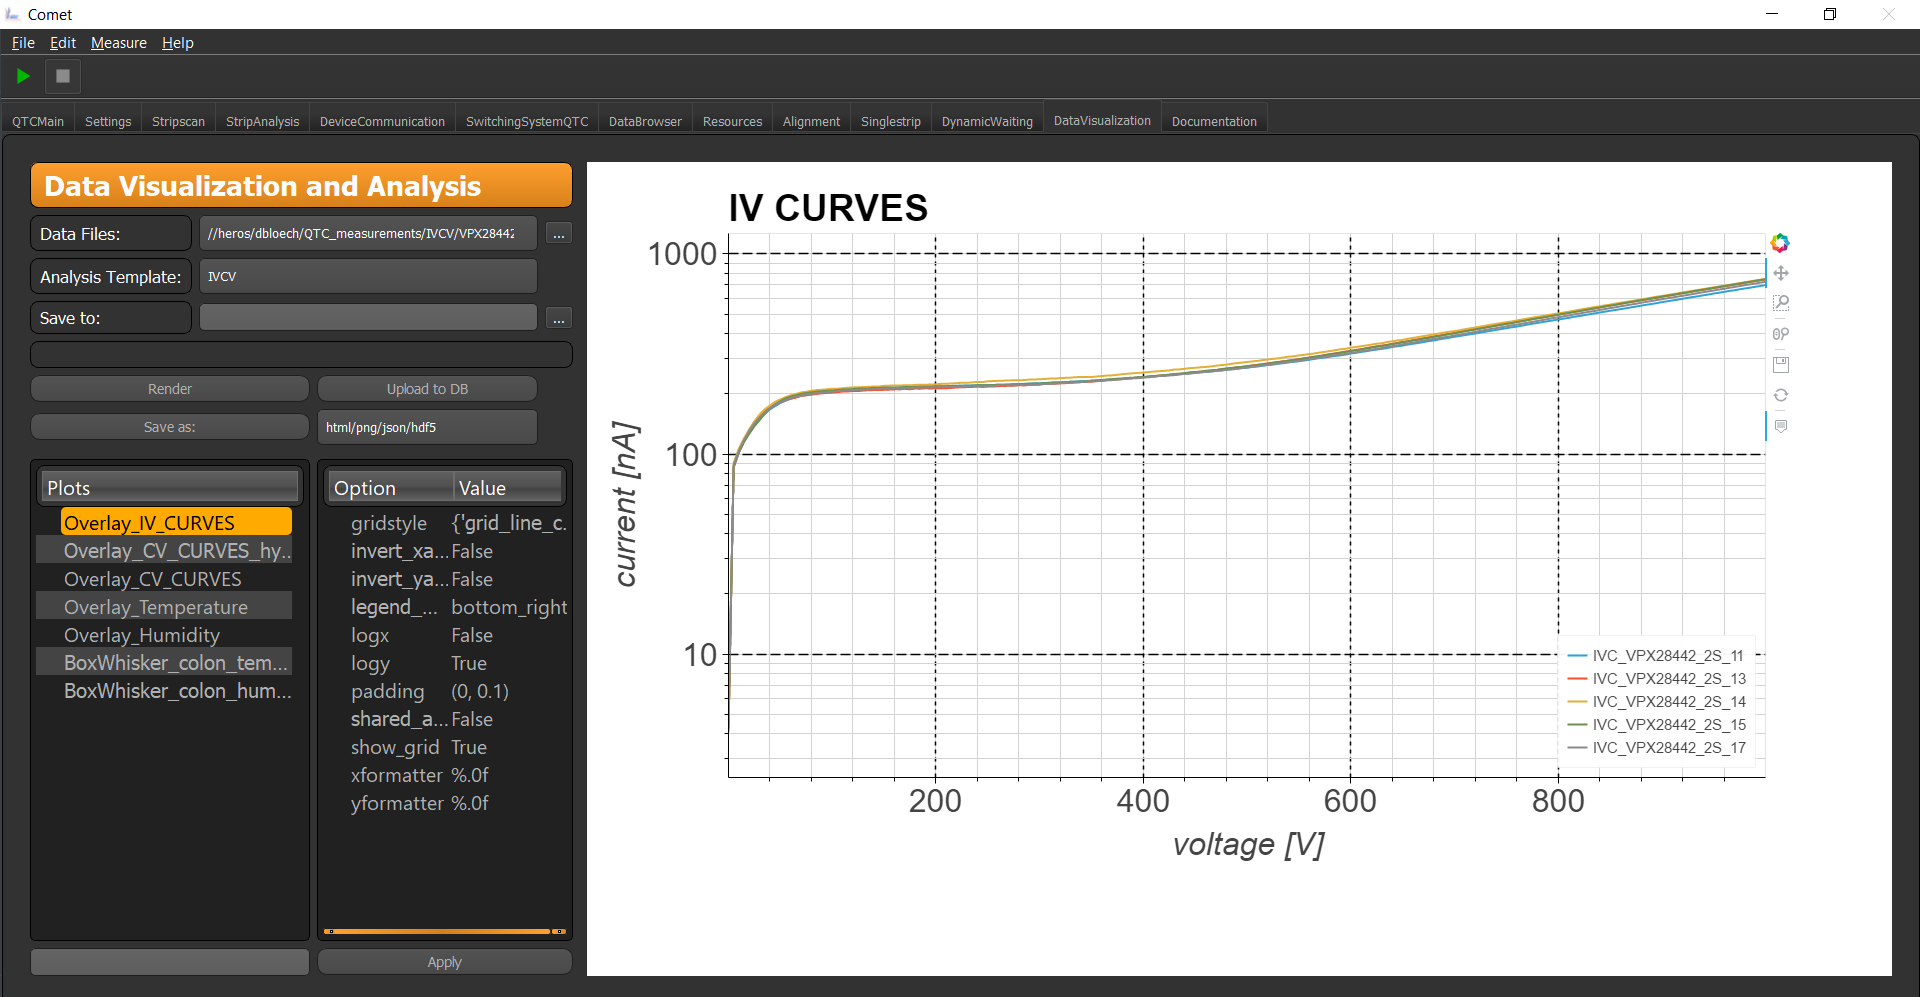This screenshot has width=1920, height=997.
Task: Open the html/png/json/hdf5 format dropdown
Action: (427, 427)
